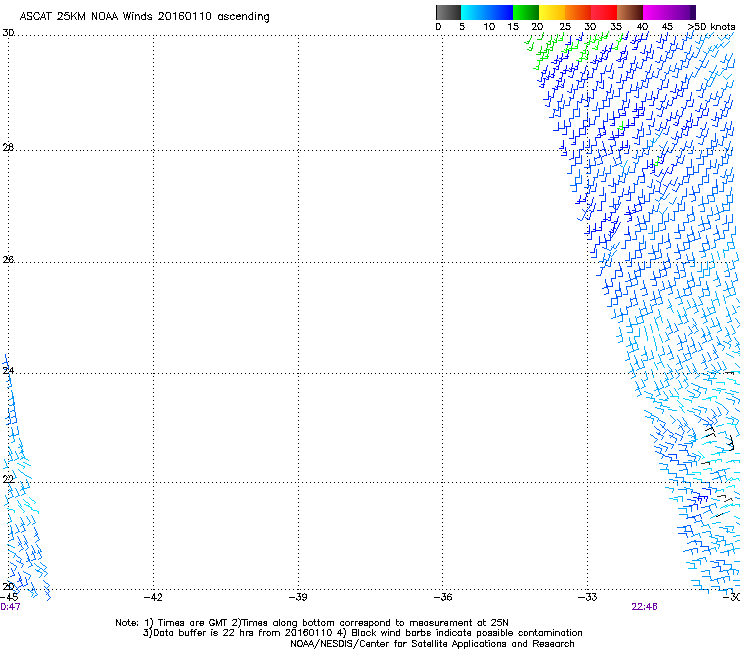Click the longitude label '-33'
The width and height of the screenshot is (740, 650).
(x=588, y=597)
